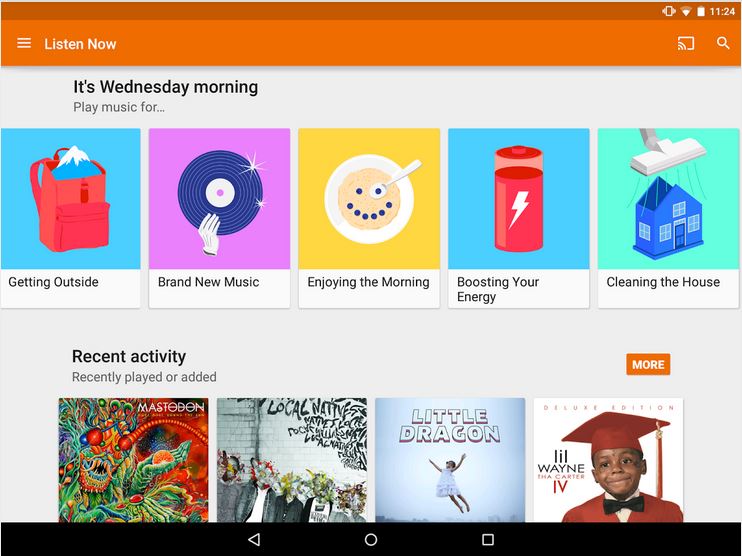Open the Getting Outside backpack artwork
Screen dimensions: 742x556
tap(71, 198)
